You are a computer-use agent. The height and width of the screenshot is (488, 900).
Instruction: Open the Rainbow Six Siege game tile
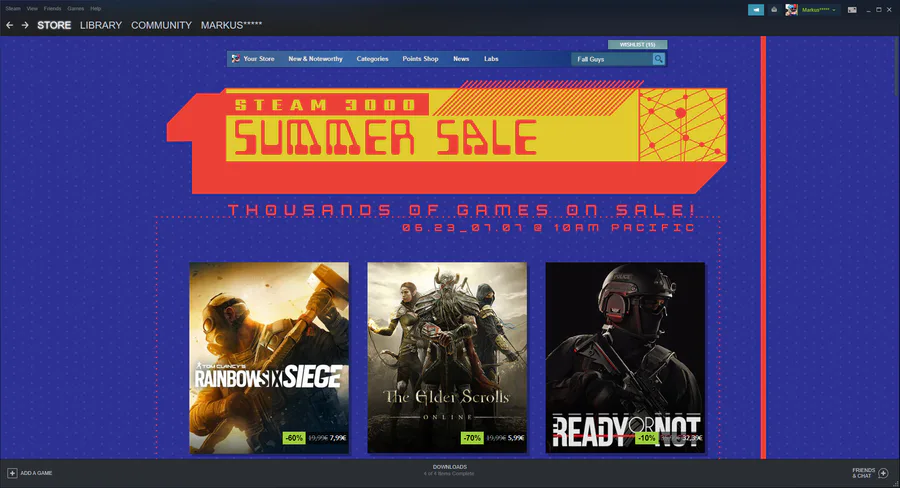click(269, 358)
